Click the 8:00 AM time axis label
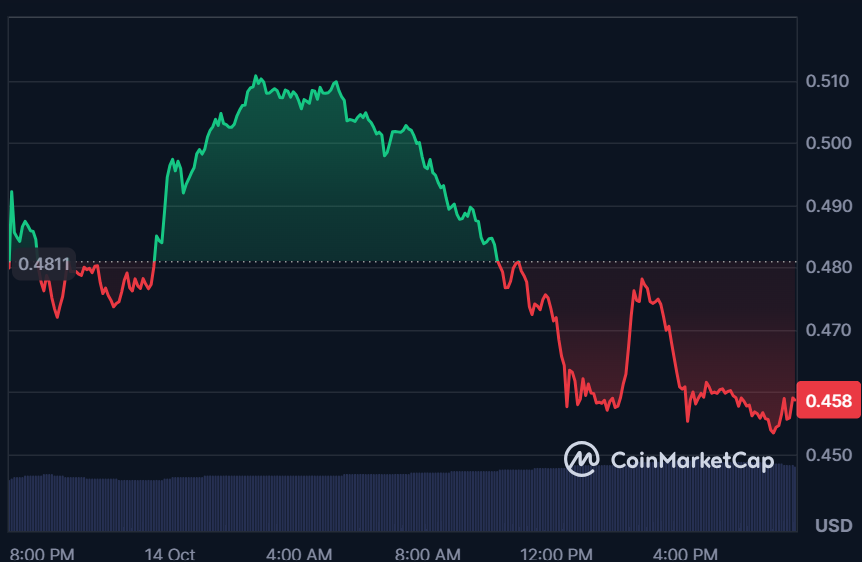862x562 pixels. 429,553
